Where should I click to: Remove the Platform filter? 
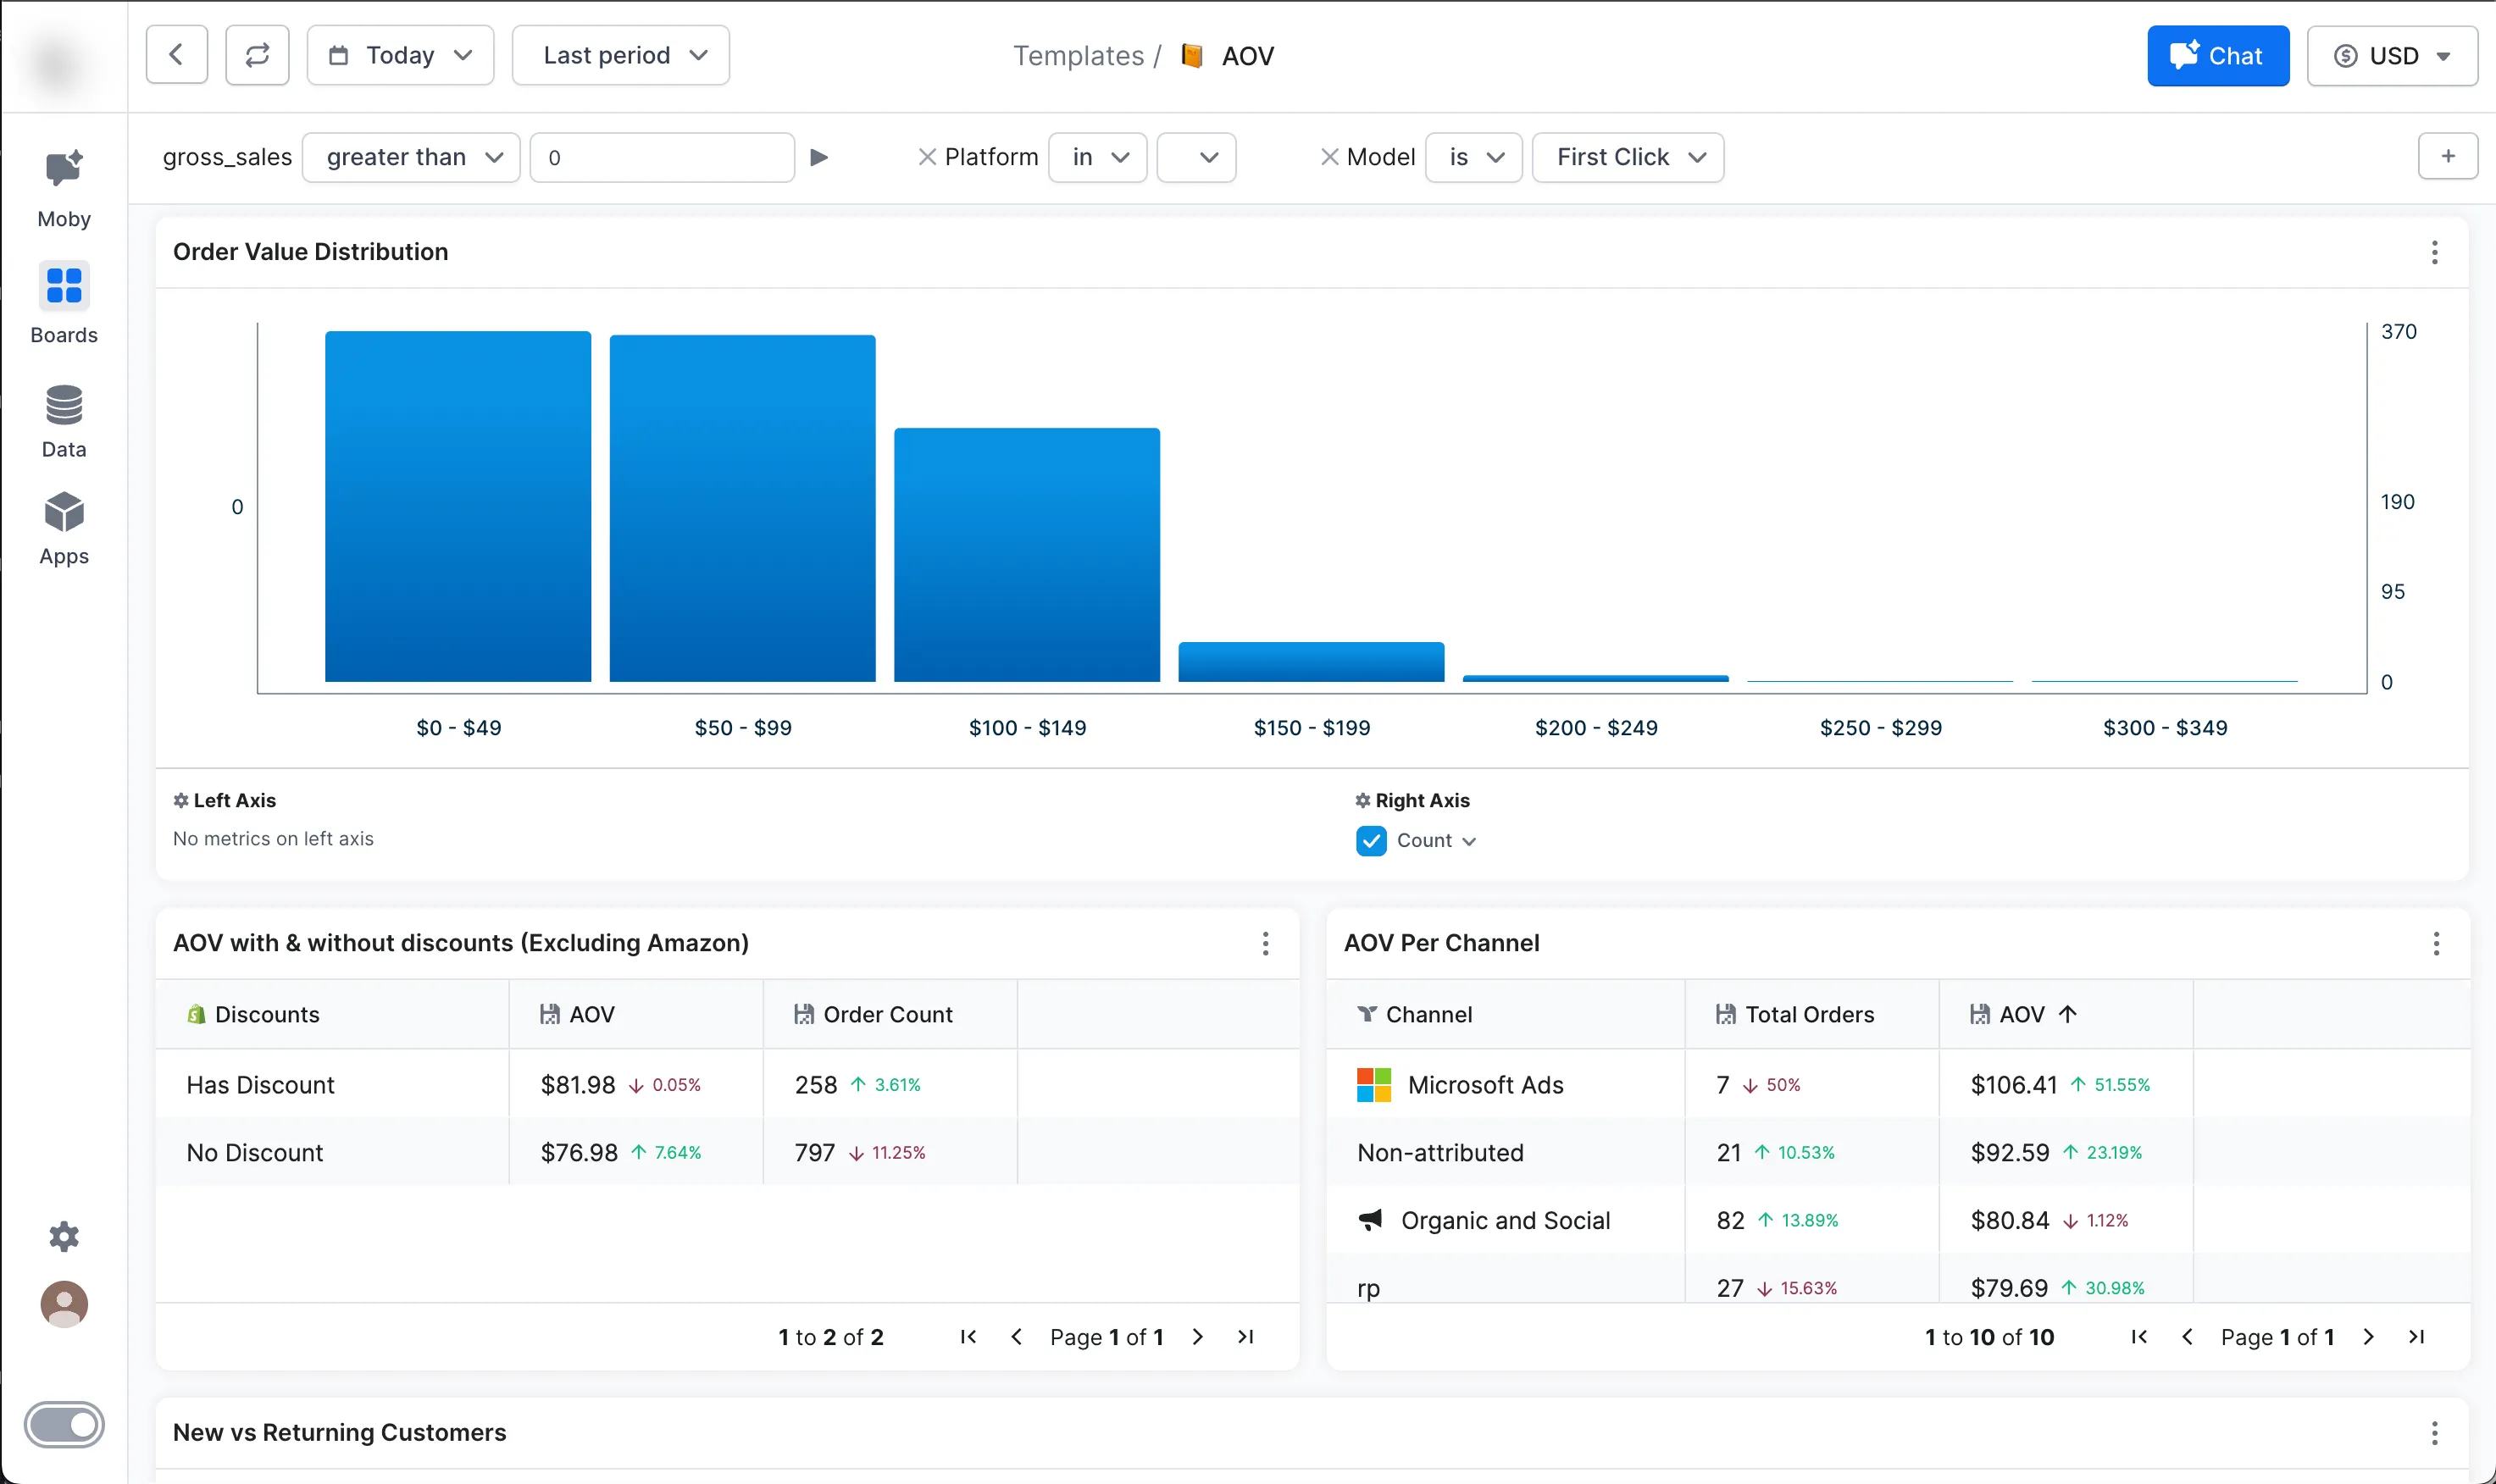pos(927,157)
